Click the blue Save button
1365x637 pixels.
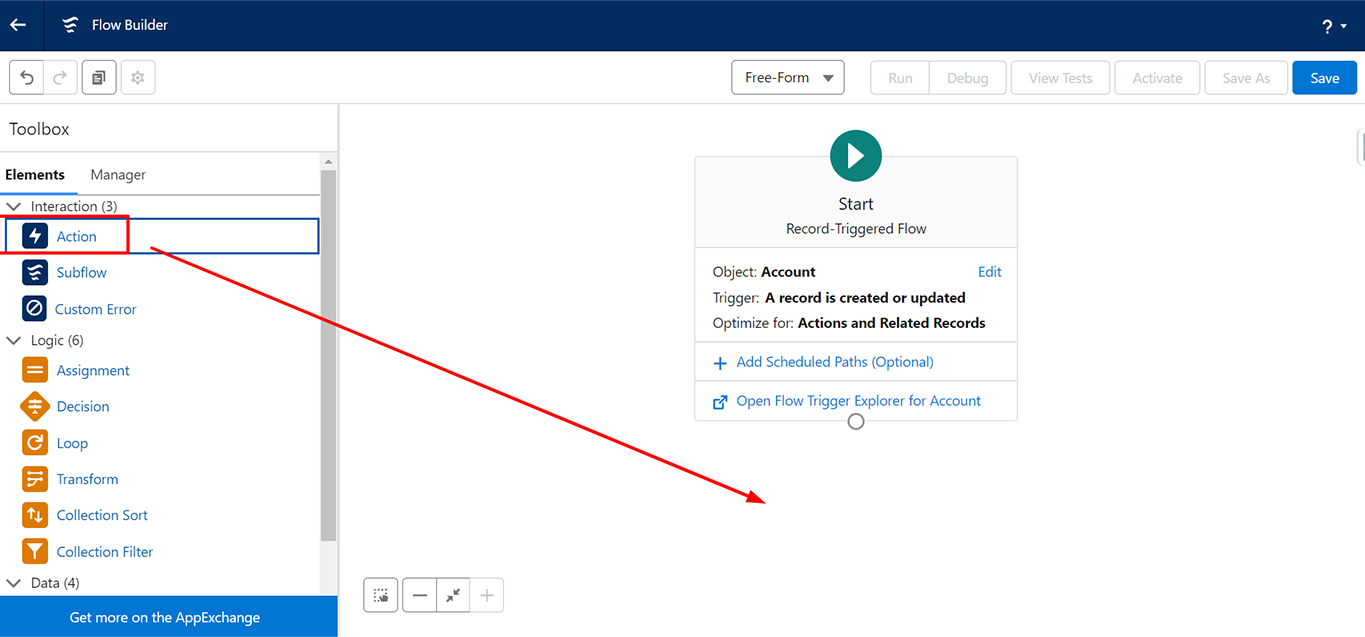pos(1324,78)
